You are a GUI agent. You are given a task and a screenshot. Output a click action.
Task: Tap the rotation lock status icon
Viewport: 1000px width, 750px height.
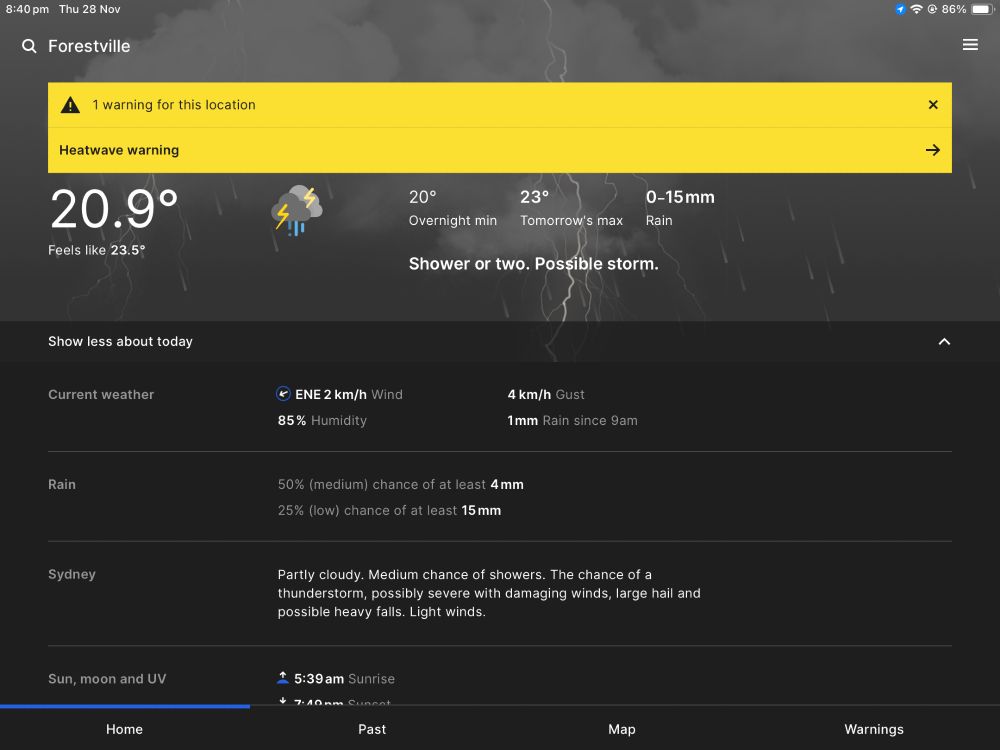tap(932, 9)
